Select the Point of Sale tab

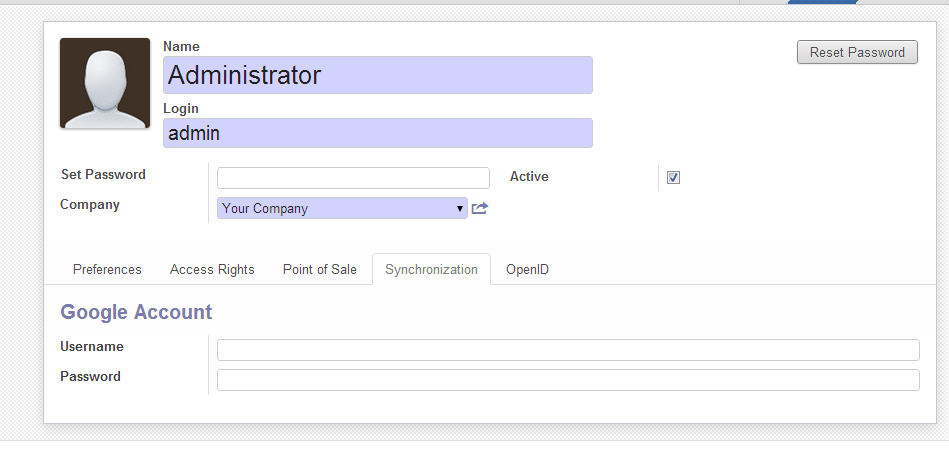pyautogui.click(x=319, y=269)
